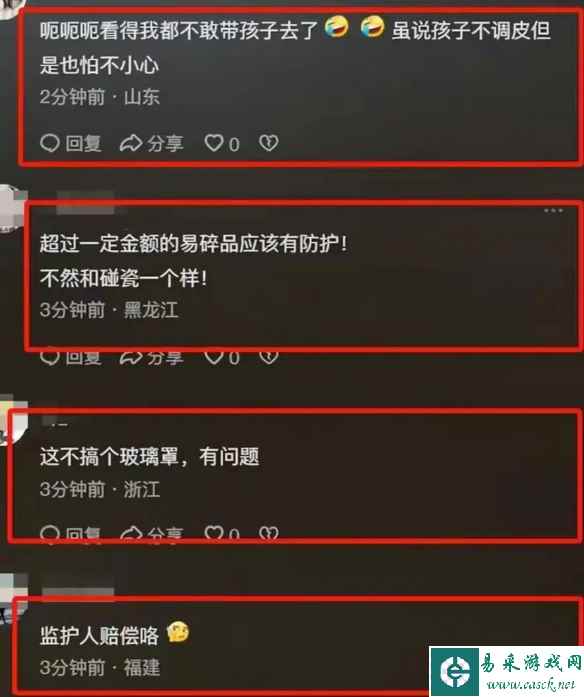Viewport: 584px width, 697px height.
Task: Dislike the 山东 comment with the broken heart
Action: [x=268, y=143]
